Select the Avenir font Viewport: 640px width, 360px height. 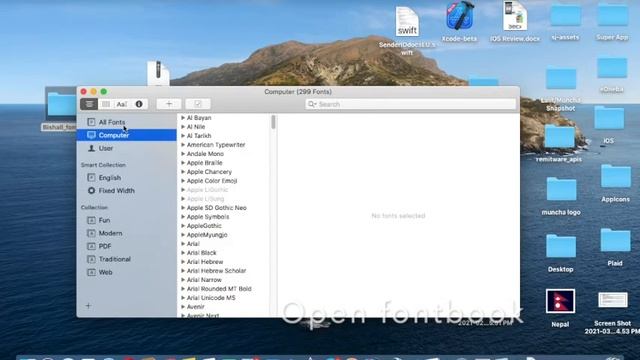coord(196,307)
